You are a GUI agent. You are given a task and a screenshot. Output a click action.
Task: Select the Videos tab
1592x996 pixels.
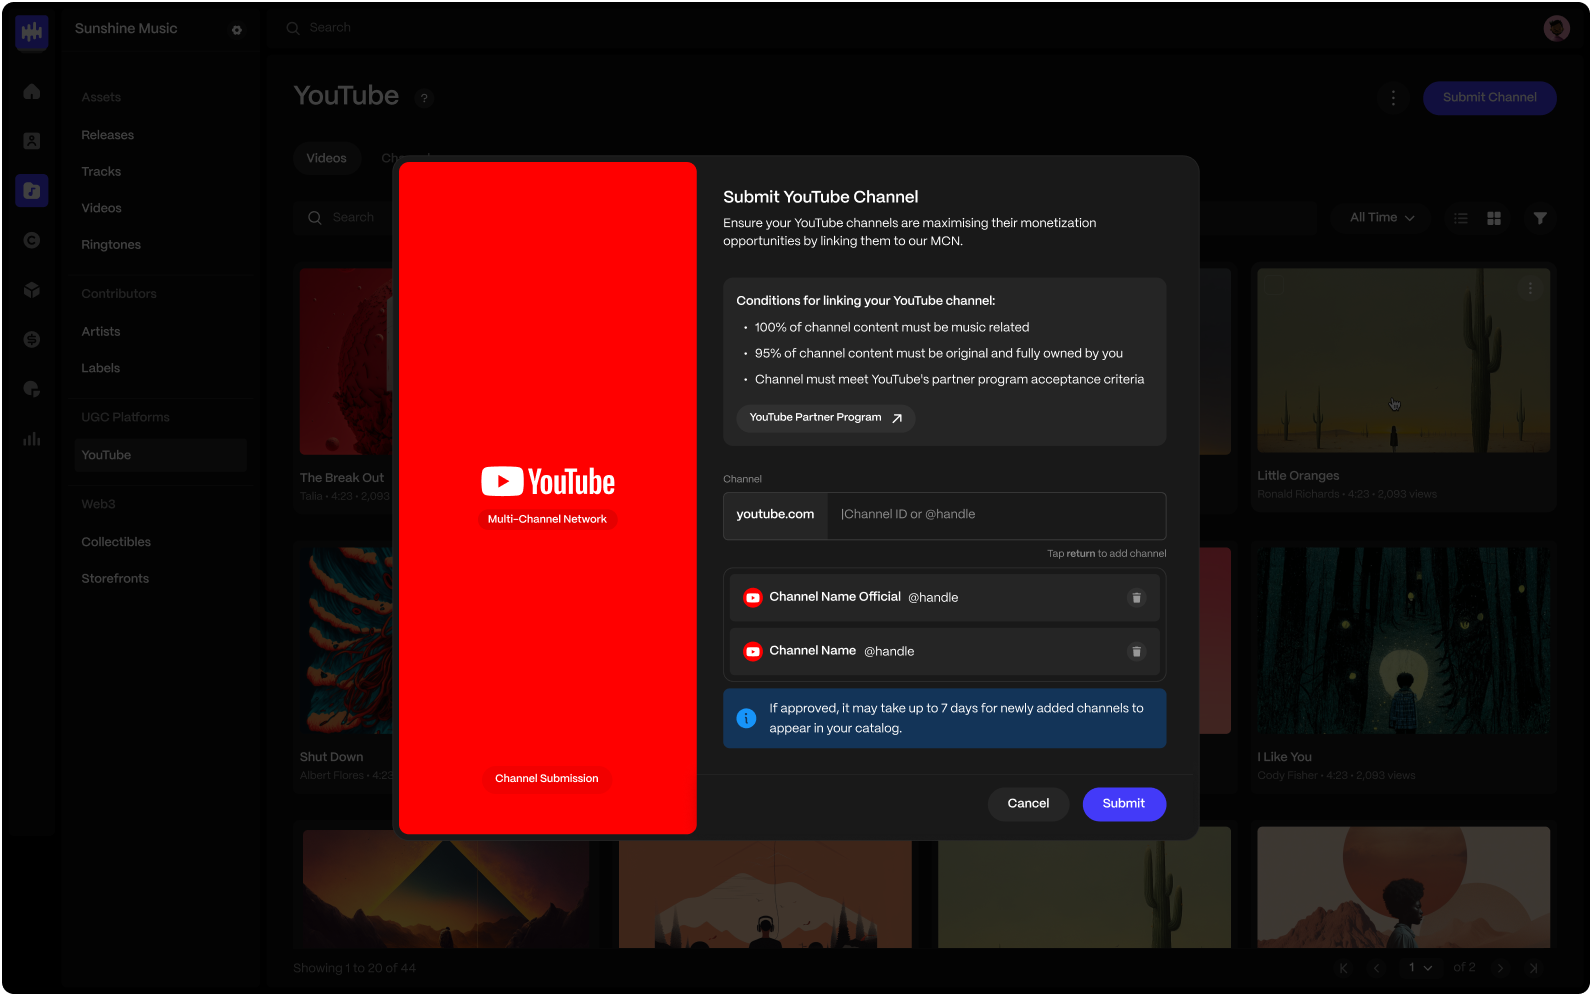click(x=327, y=158)
